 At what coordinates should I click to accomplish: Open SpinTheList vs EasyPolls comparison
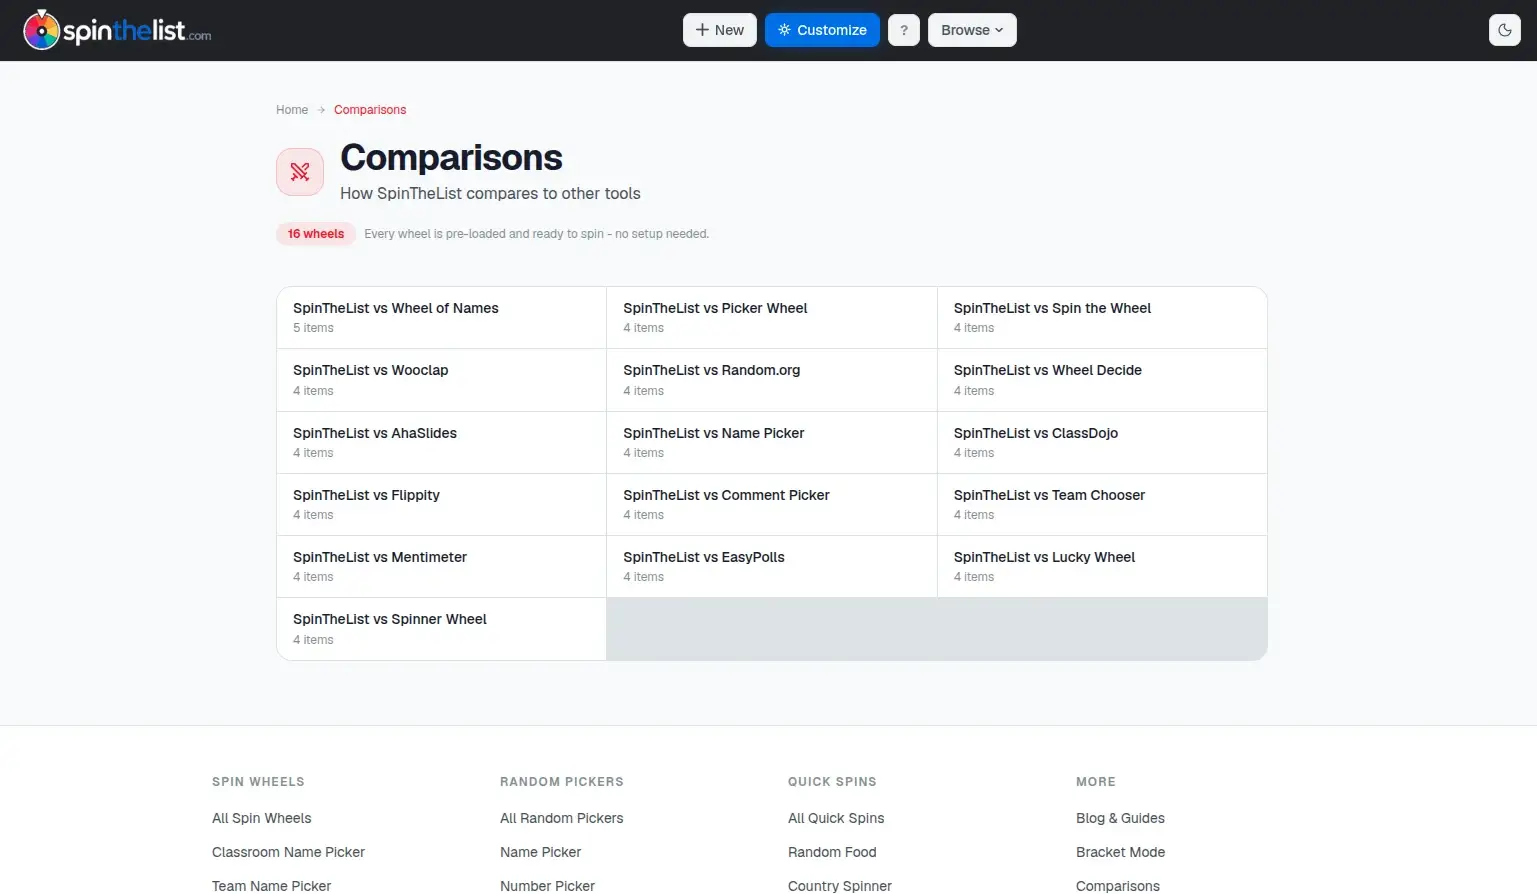772,566
